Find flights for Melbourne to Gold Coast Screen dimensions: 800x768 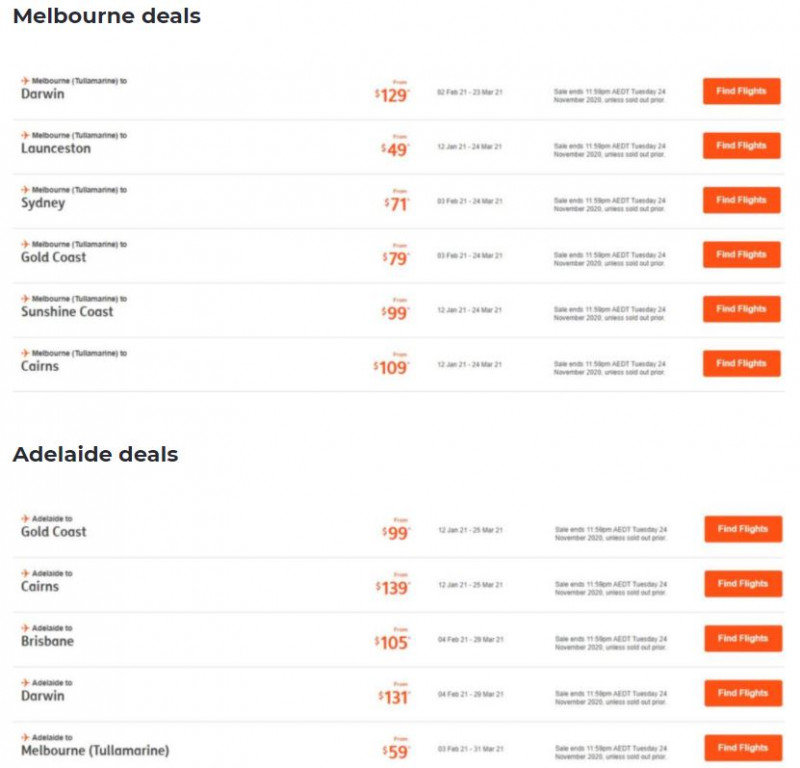click(x=741, y=255)
